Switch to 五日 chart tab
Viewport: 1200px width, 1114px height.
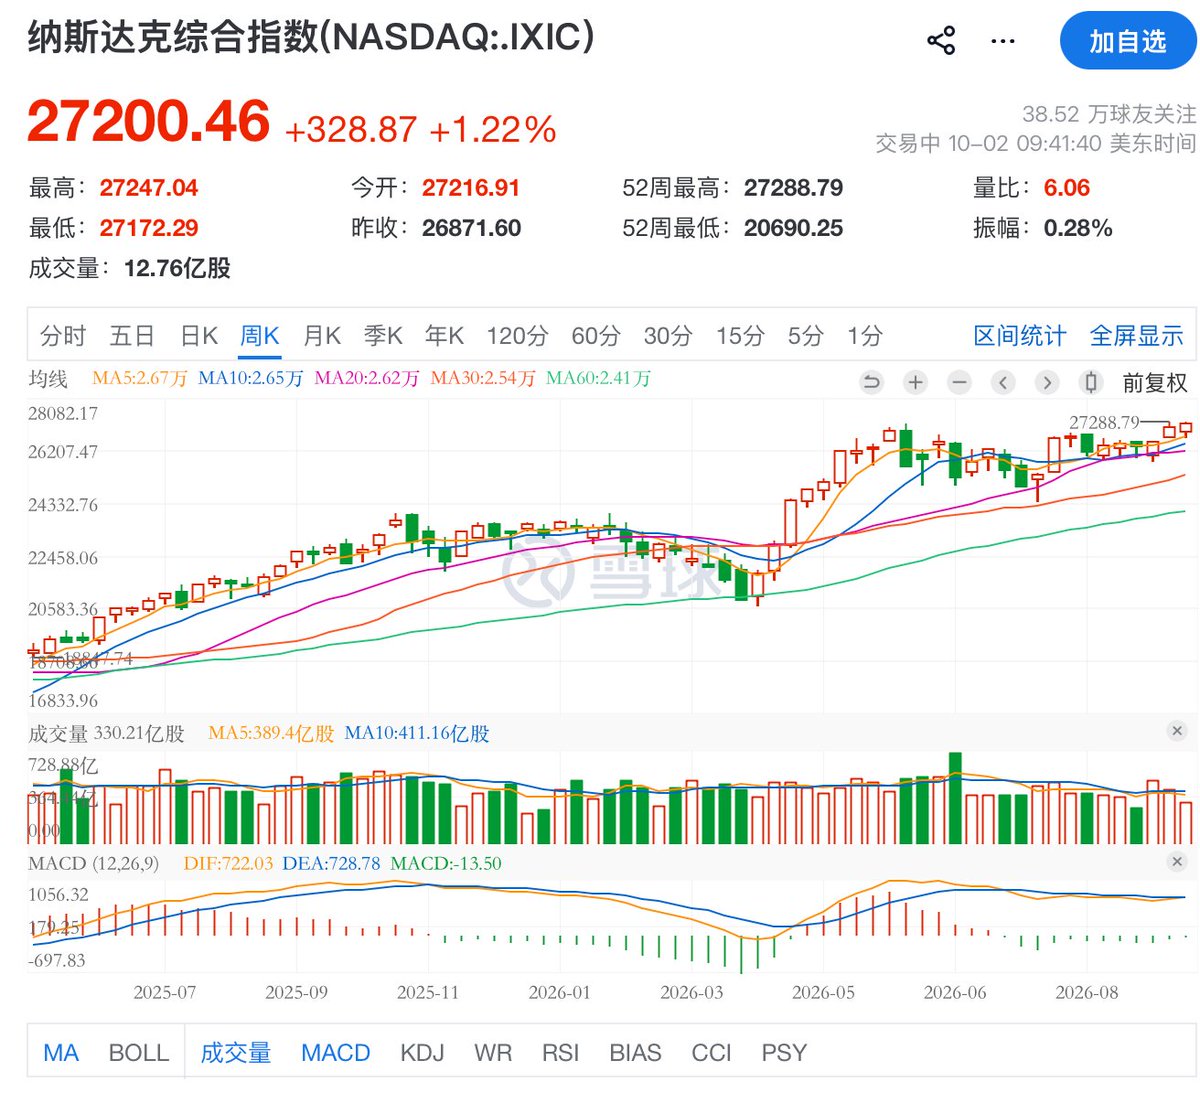pyautogui.click(x=132, y=336)
